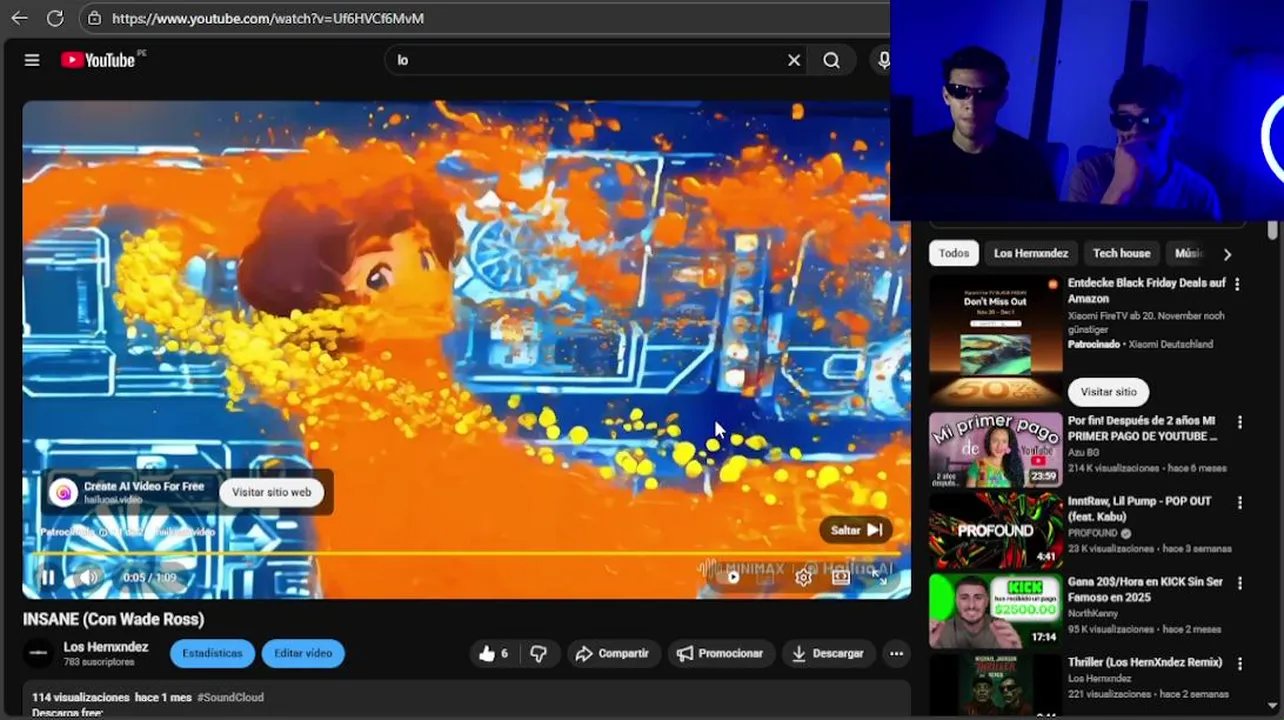The height and width of the screenshot is (720, 1284).
Task: Click the PROFOUND channel name
Action: click(1093, 533)
